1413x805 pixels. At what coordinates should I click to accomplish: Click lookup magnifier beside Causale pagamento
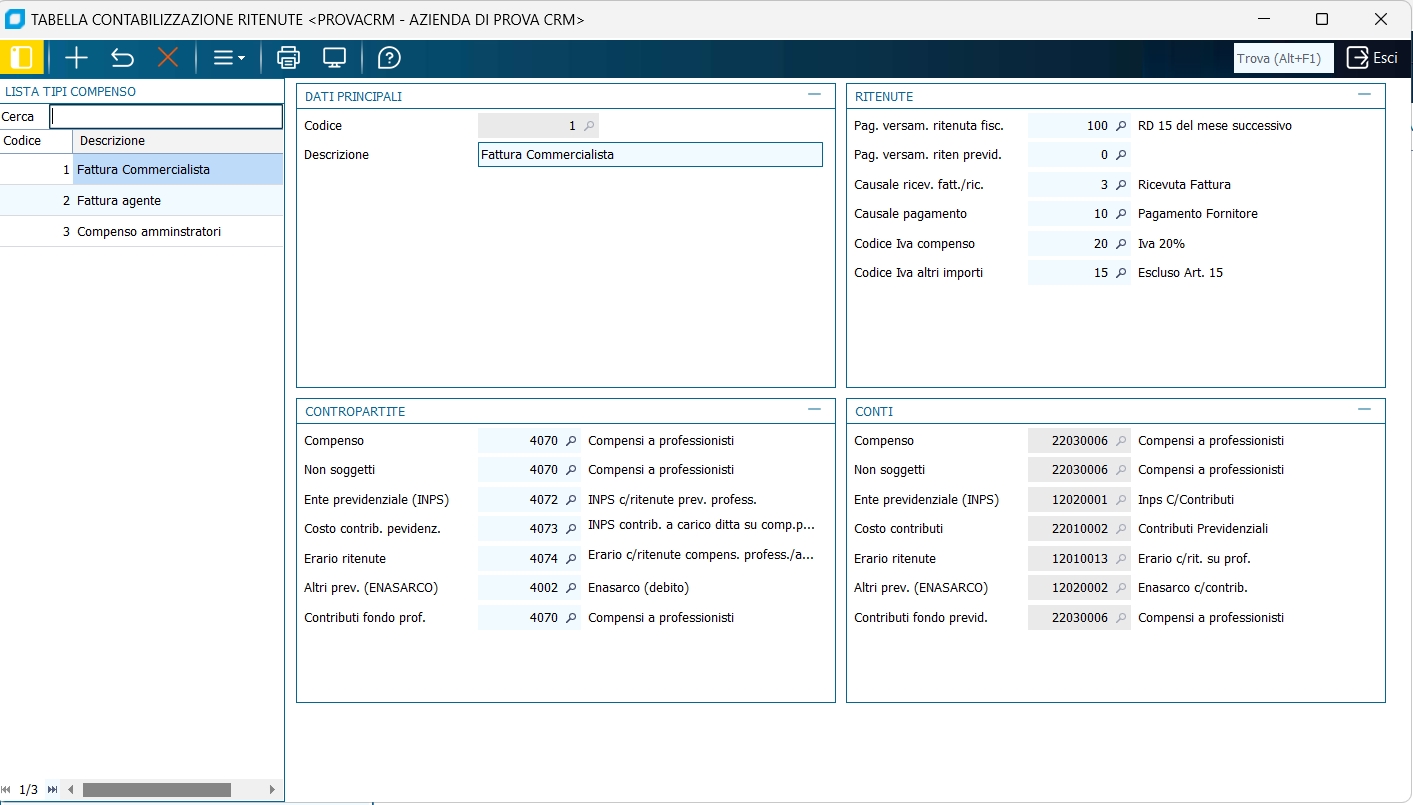(1121, 214)
